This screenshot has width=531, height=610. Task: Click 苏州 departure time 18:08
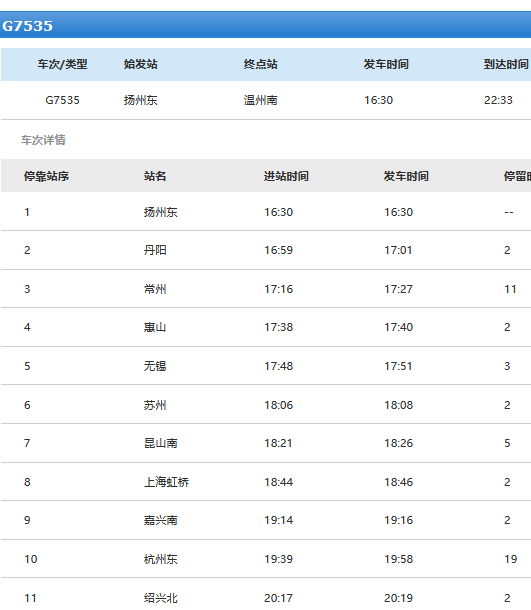[398, 405]
